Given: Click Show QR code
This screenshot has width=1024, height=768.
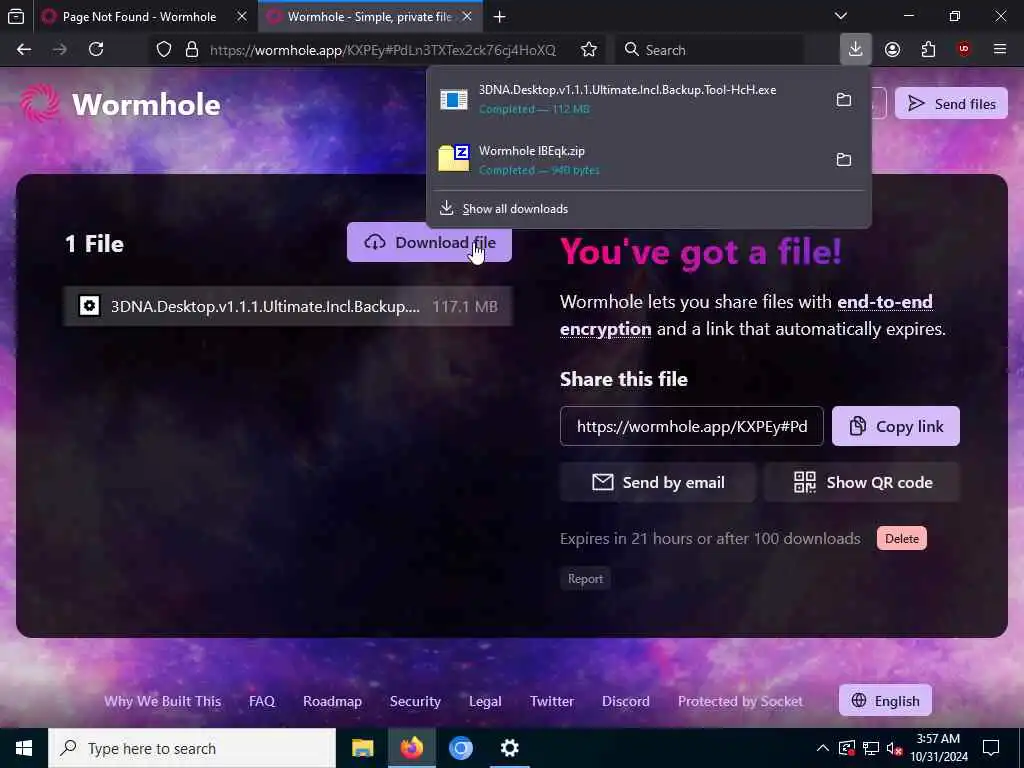Looking at the screenshot, I should (862, 483).
